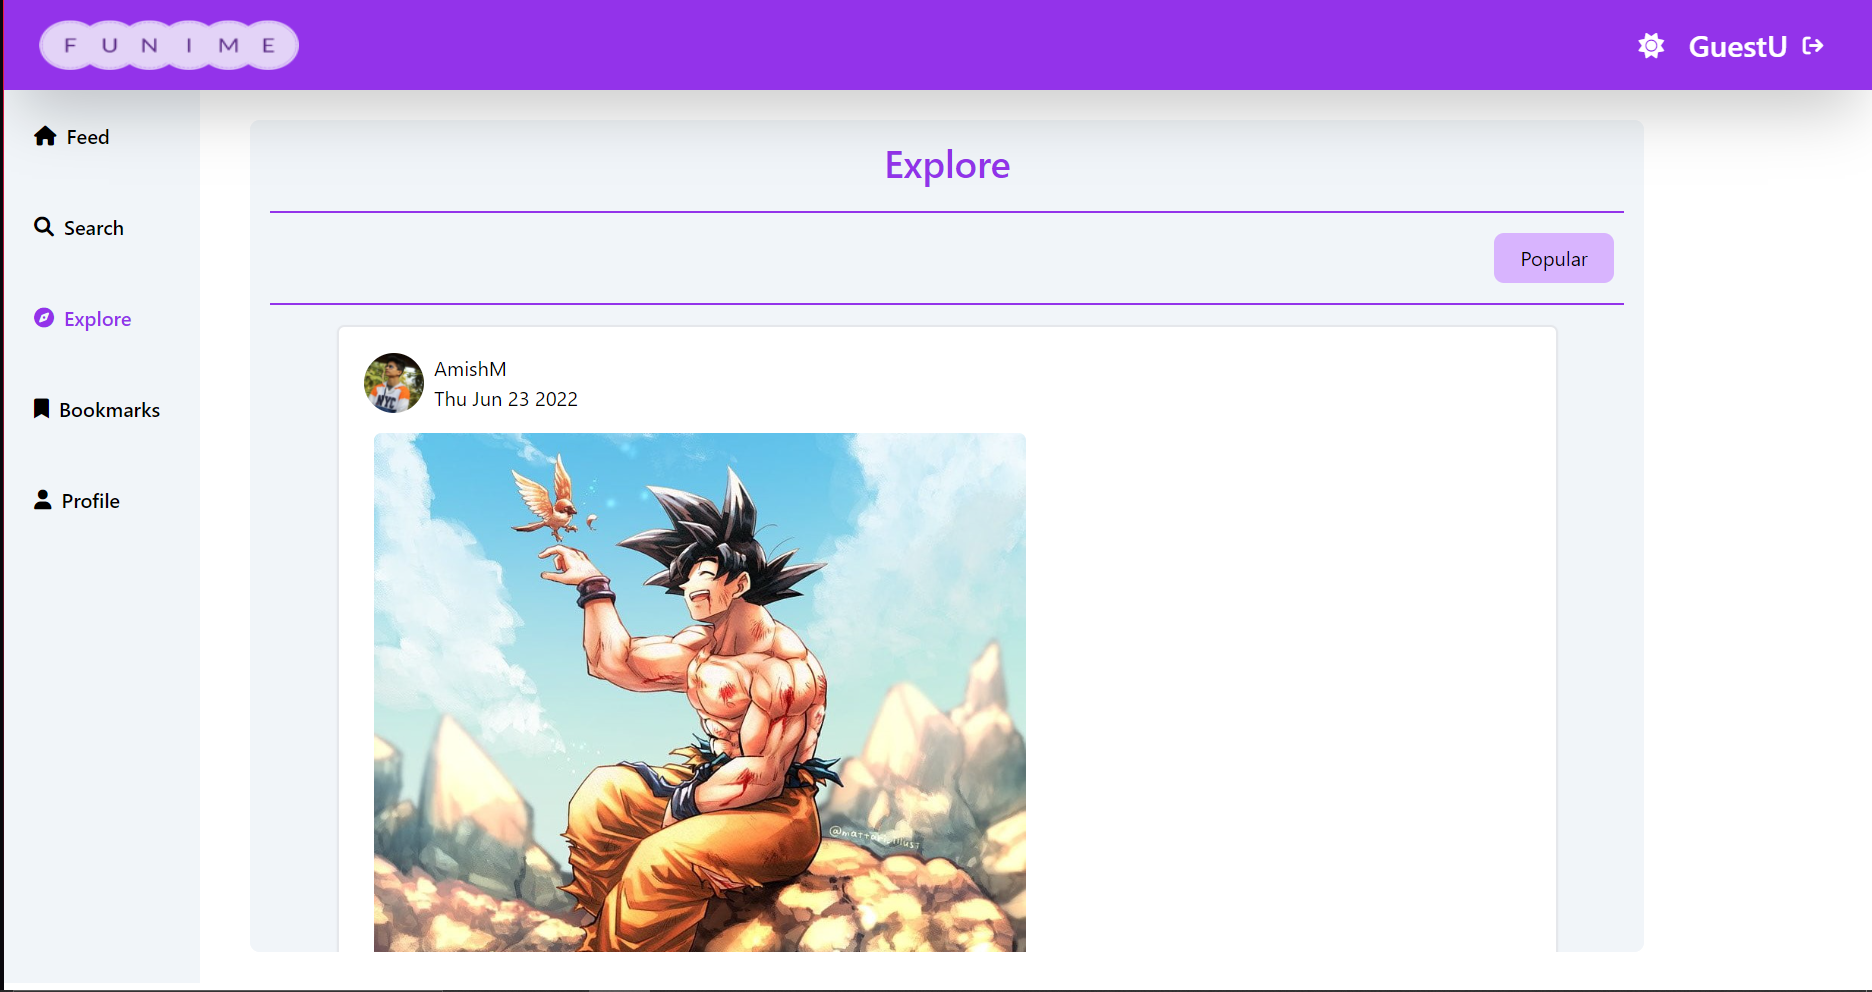Click the Bookmarks ribbon icon
This screenshot has height=992, width=1872.
coord(42,408)
